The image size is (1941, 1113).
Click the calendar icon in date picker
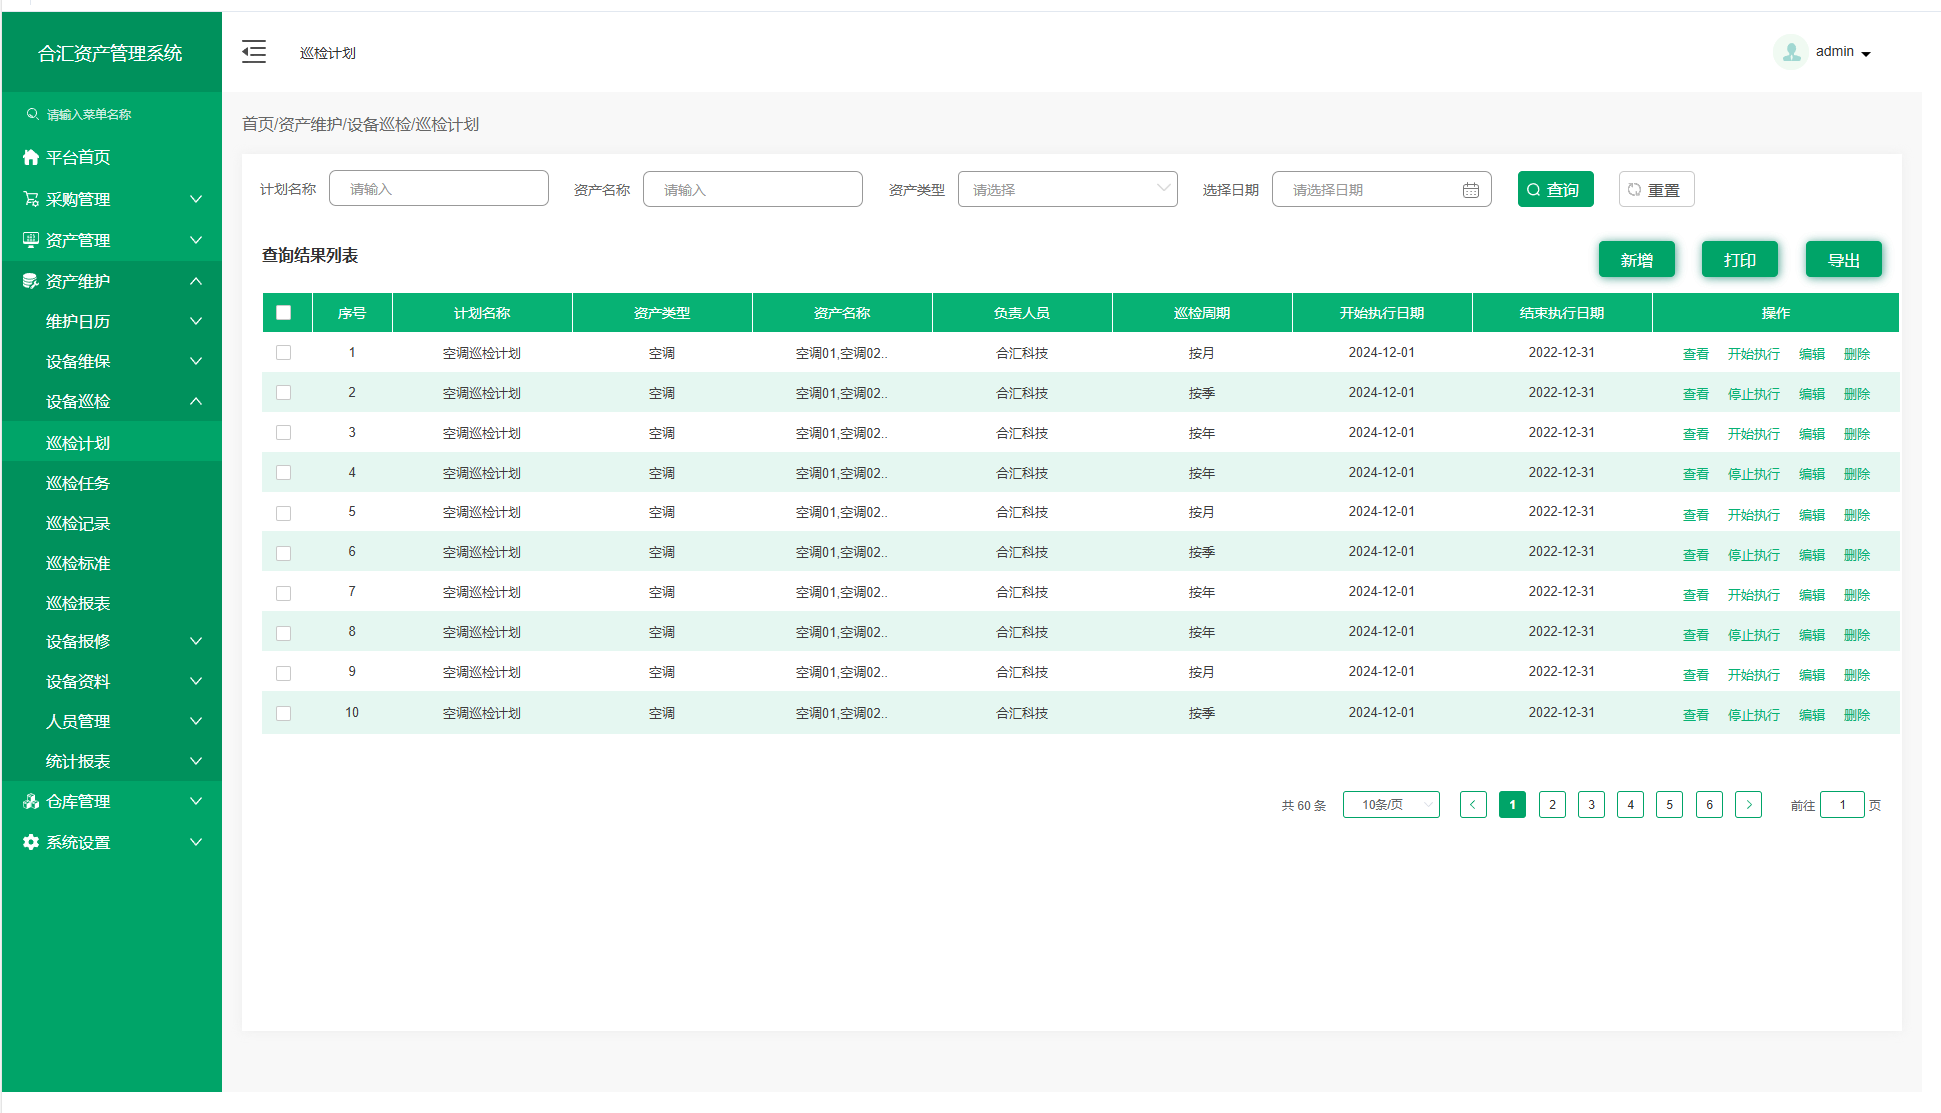1470,190
